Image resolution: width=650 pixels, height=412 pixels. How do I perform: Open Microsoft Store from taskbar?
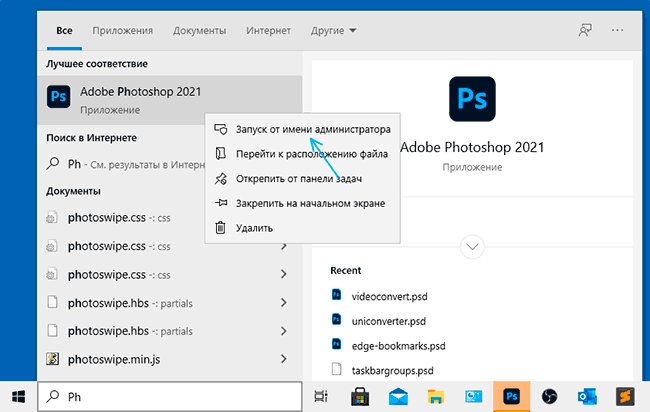360,397
